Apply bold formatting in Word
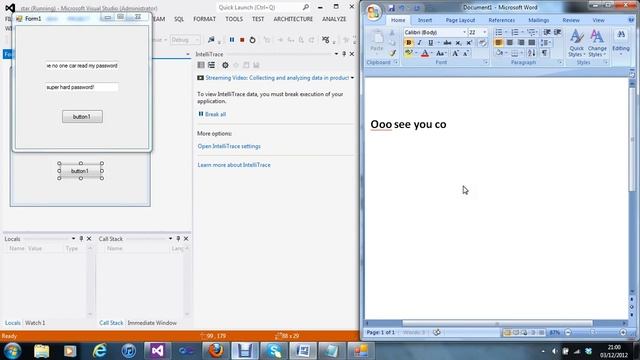The image size is (640, 360). tap(409, 43)
